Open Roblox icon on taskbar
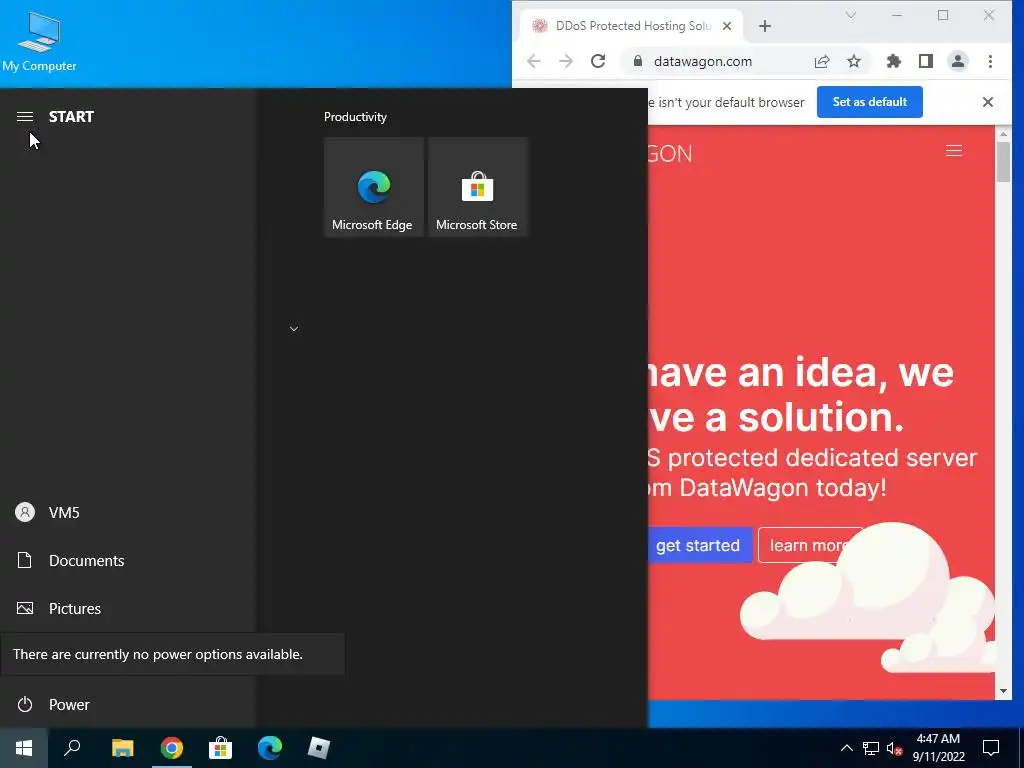Image resolution: width=1024 pixels, height=768 pixels. click(x=319, y=748)
